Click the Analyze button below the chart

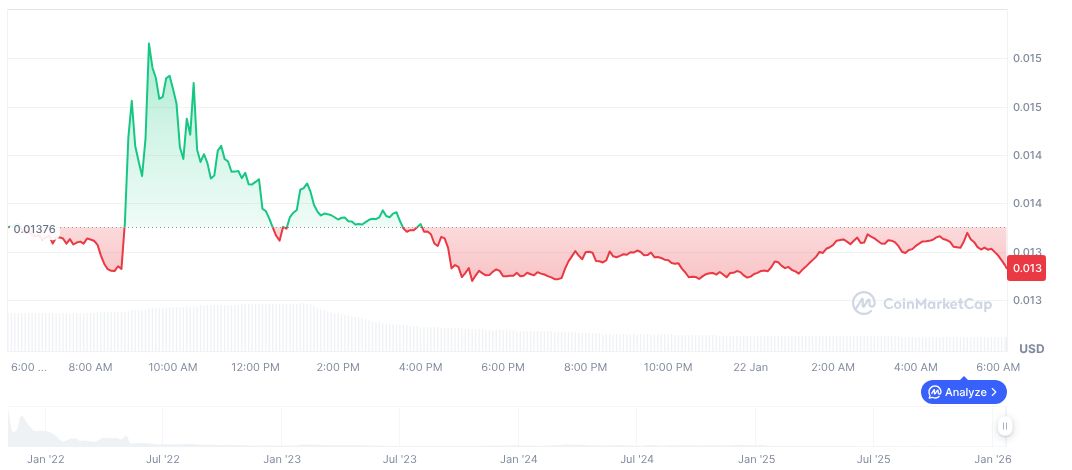pos(963,392)
